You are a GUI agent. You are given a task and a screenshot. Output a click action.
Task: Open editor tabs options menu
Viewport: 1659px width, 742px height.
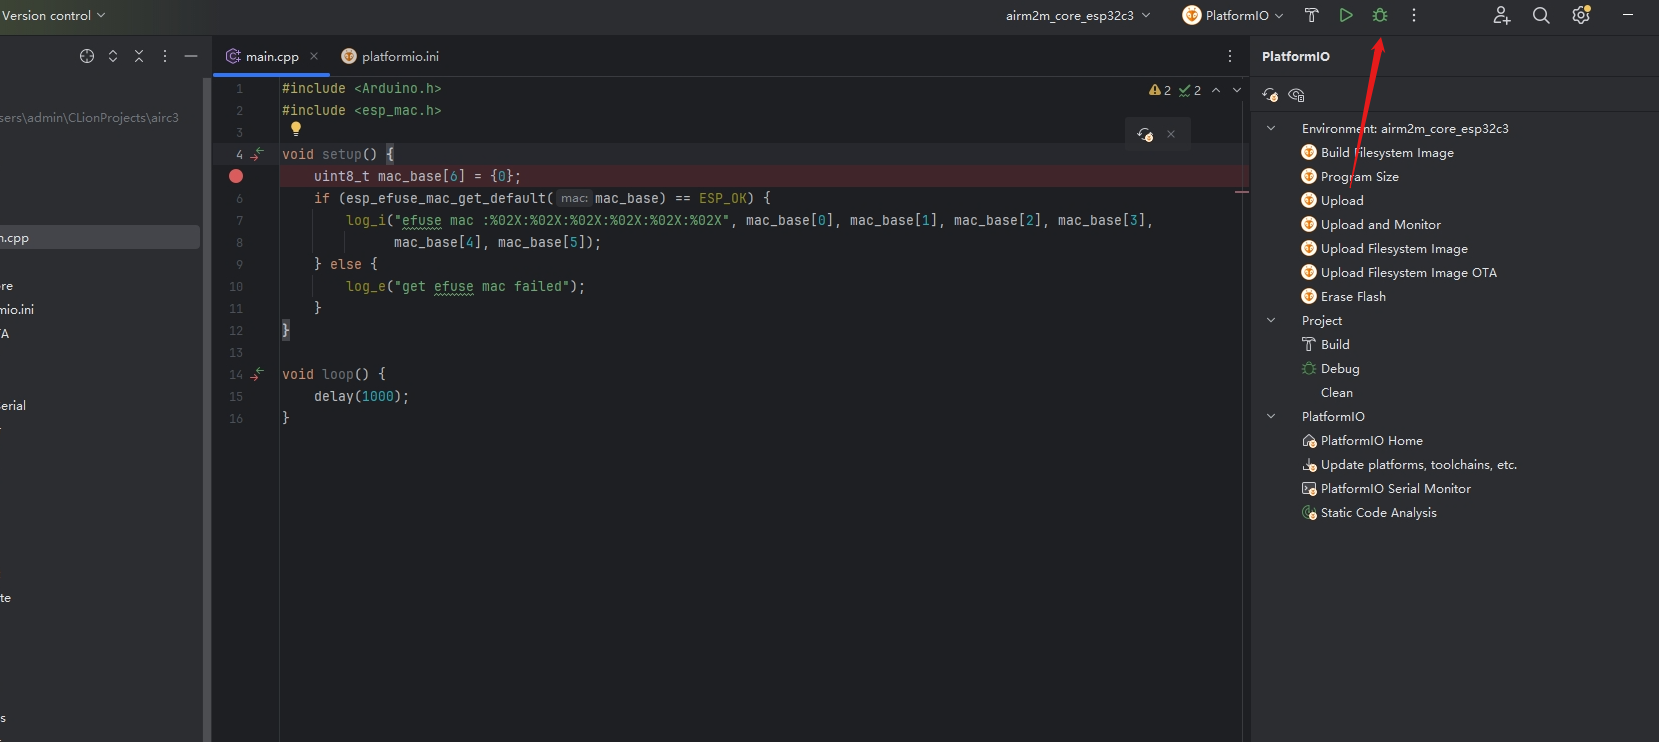(1230, 56)
